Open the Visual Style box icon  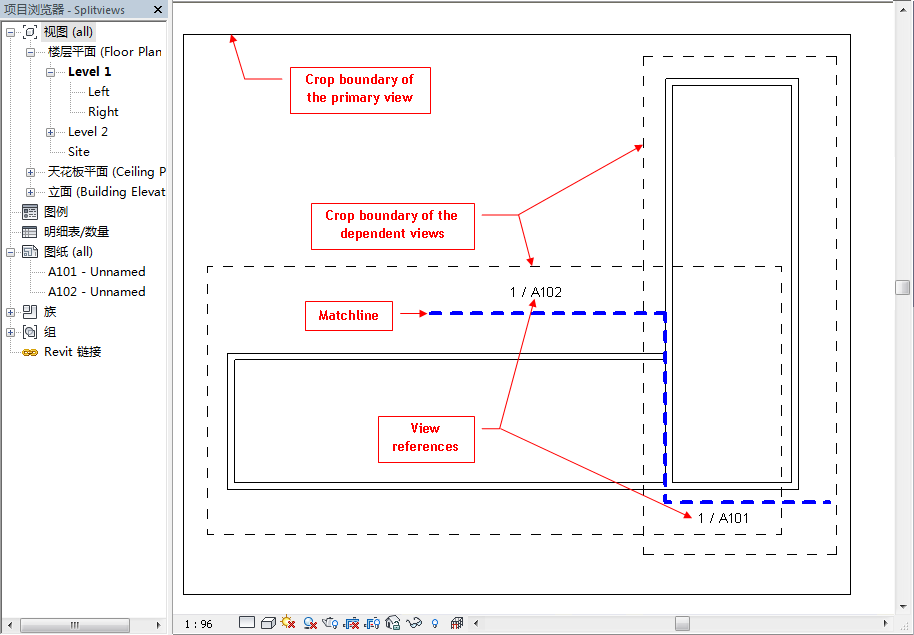pos(268,623)
